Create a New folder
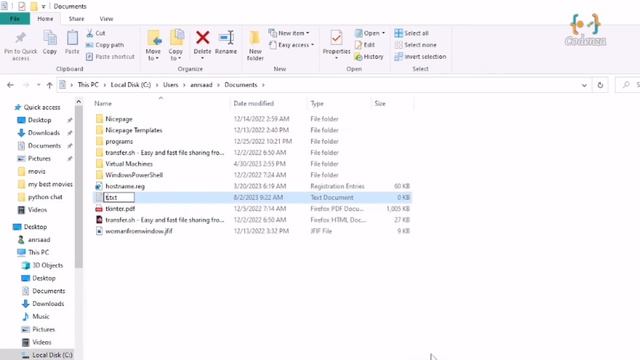Screen dimensions: 640x360 [255, 45]
